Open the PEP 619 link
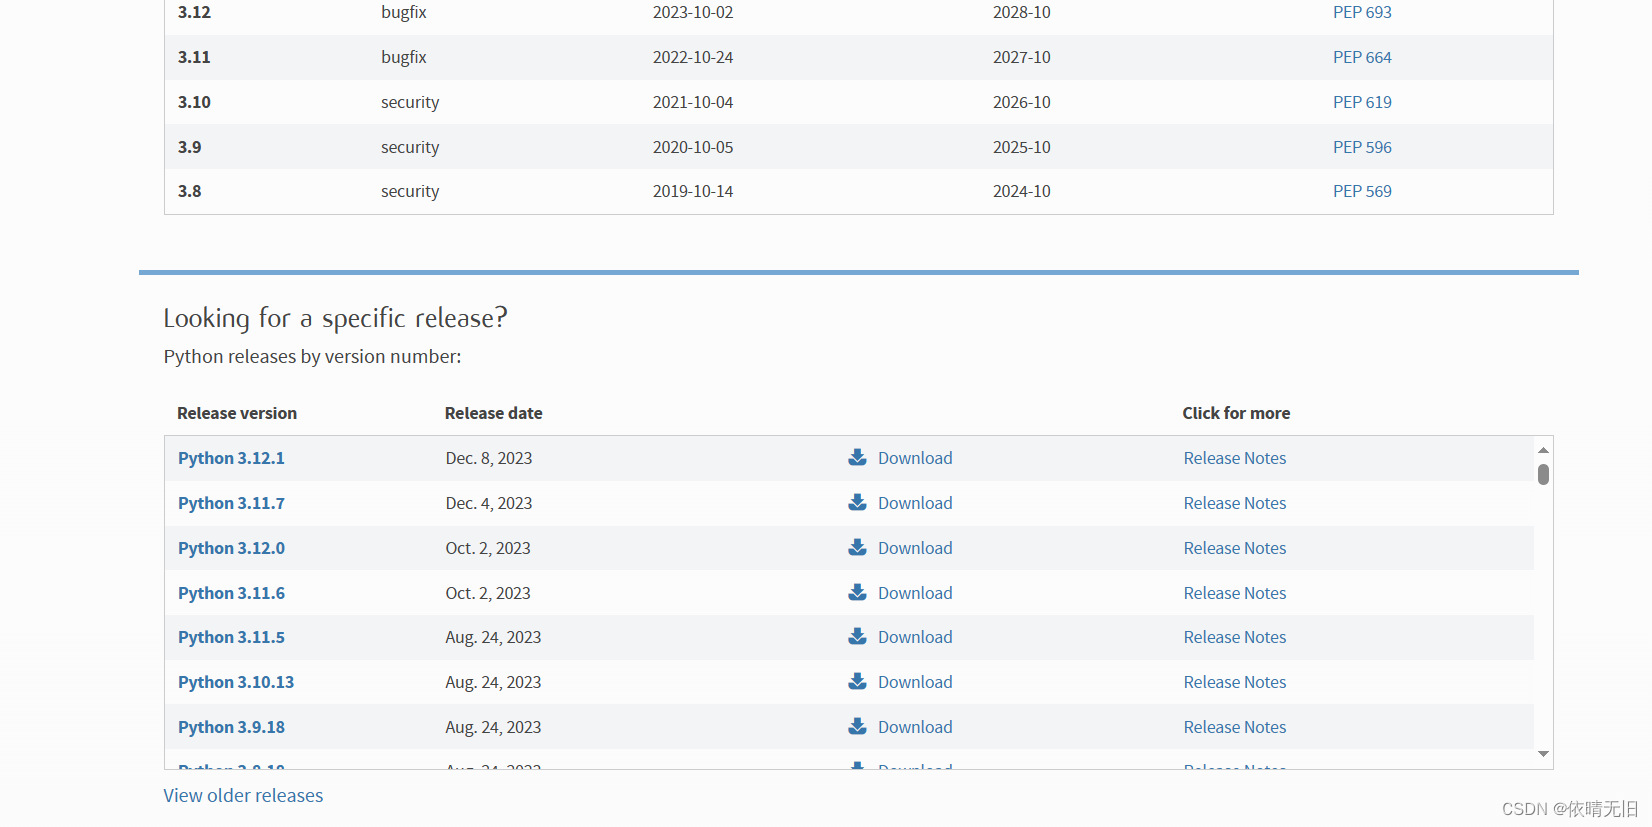 click(x=1362, y=102)
